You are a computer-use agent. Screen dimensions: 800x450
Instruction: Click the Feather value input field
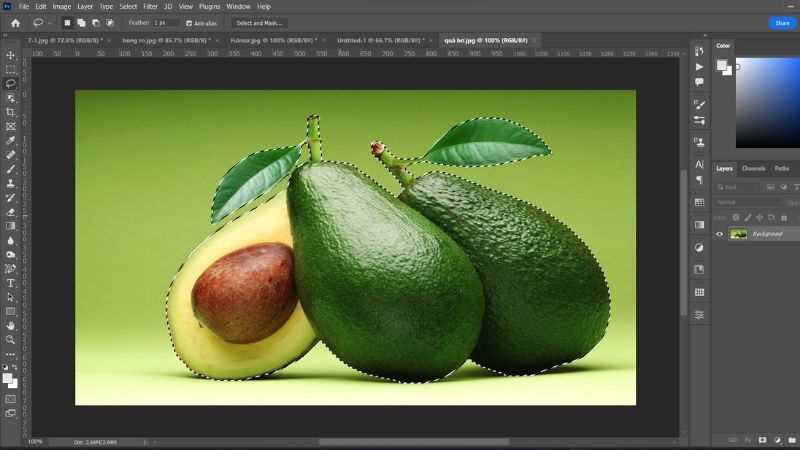click(x=166, y=23)
